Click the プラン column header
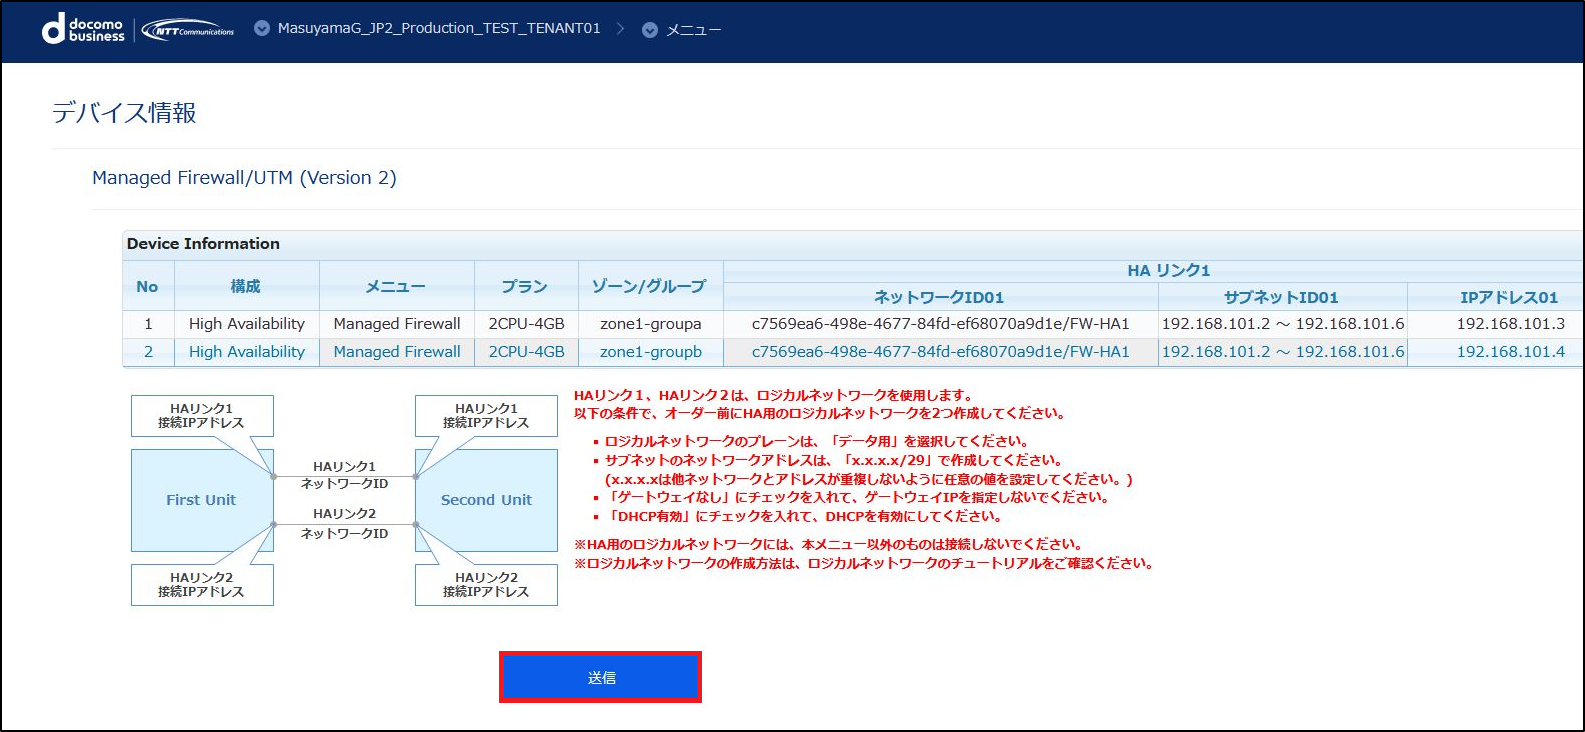1585x732 pixels. (x=526, y=286)
